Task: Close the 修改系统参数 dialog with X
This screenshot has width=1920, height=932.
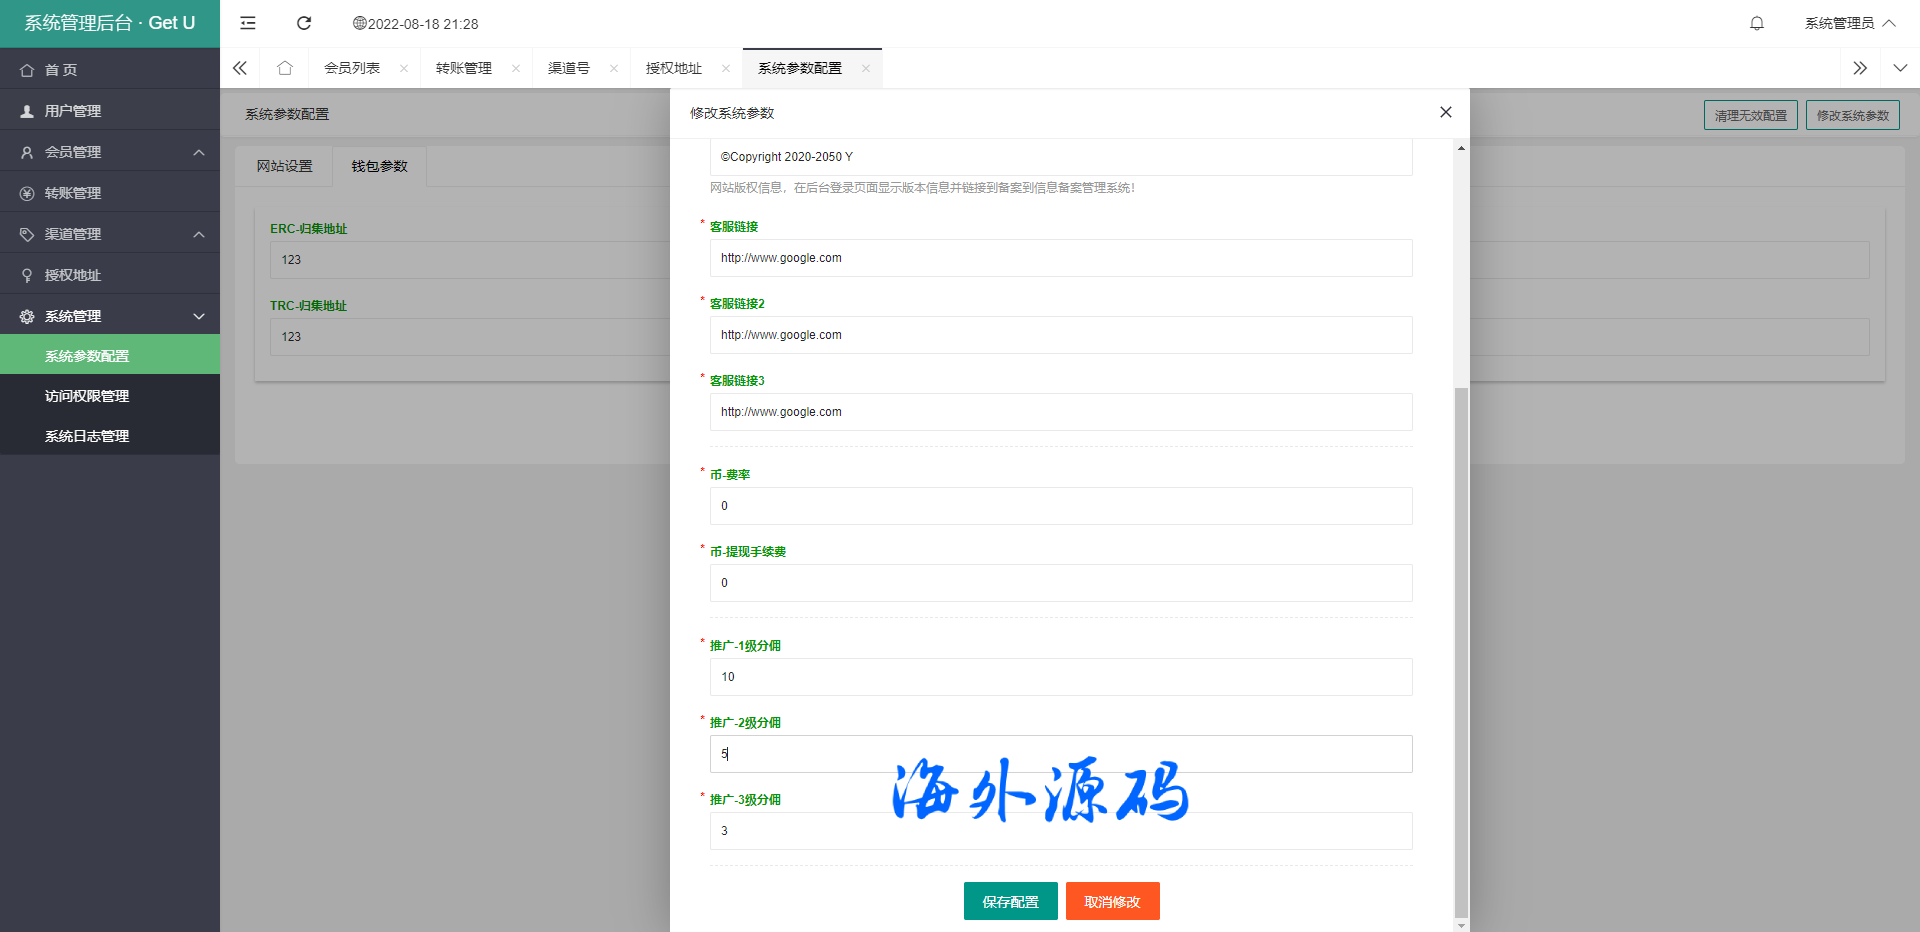Action: (1445, 112)
